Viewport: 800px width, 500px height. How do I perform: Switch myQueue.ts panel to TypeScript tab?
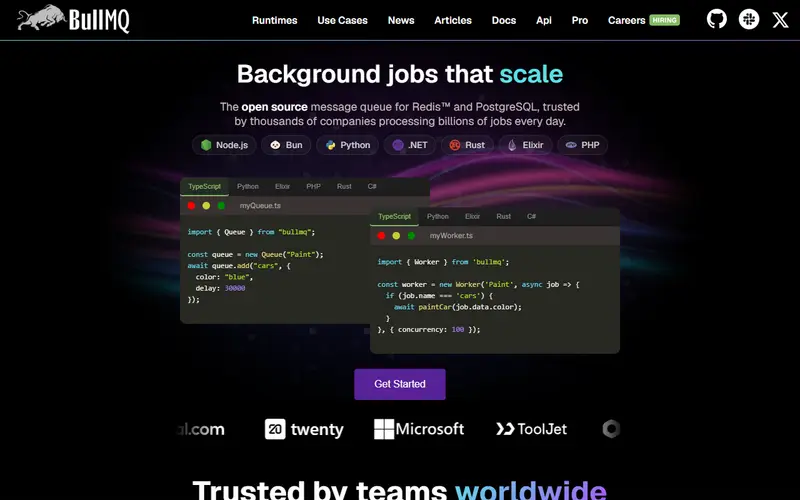[204, 187]
